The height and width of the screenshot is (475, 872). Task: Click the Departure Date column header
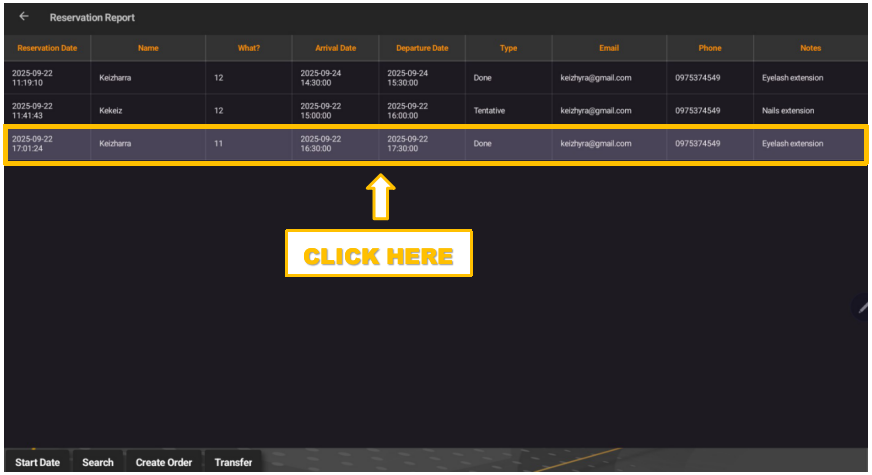[x=422, y=48]
